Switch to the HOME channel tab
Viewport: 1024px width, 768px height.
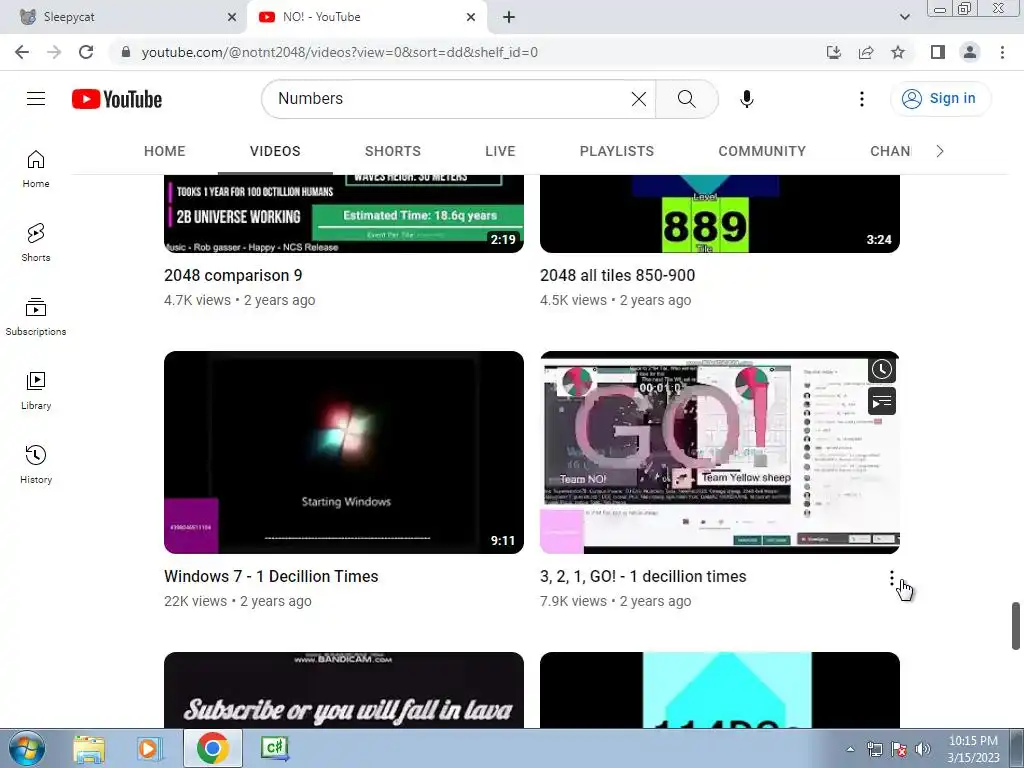165,151
